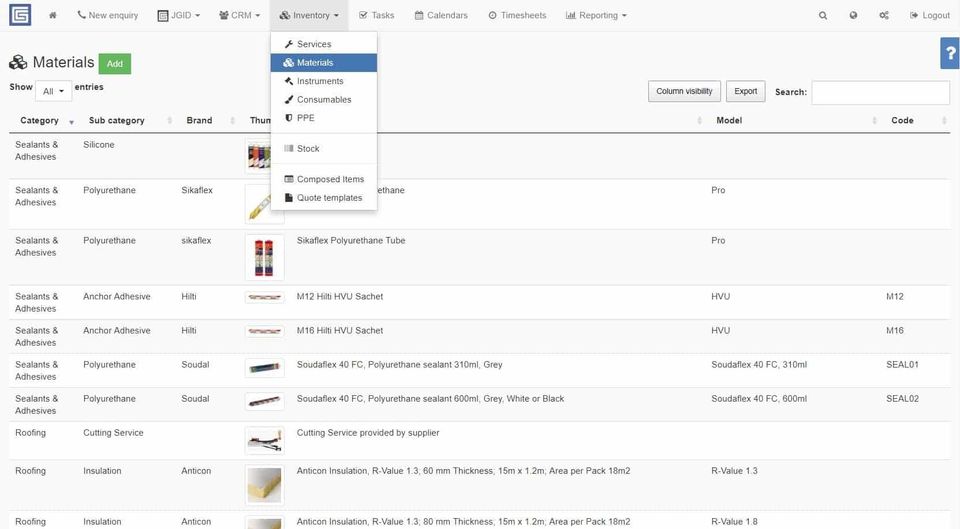Viewport: 960px width, 529px height.
Task: Open Quote templates from the menu
Action: pyautogui.click(x=323, y=197)
